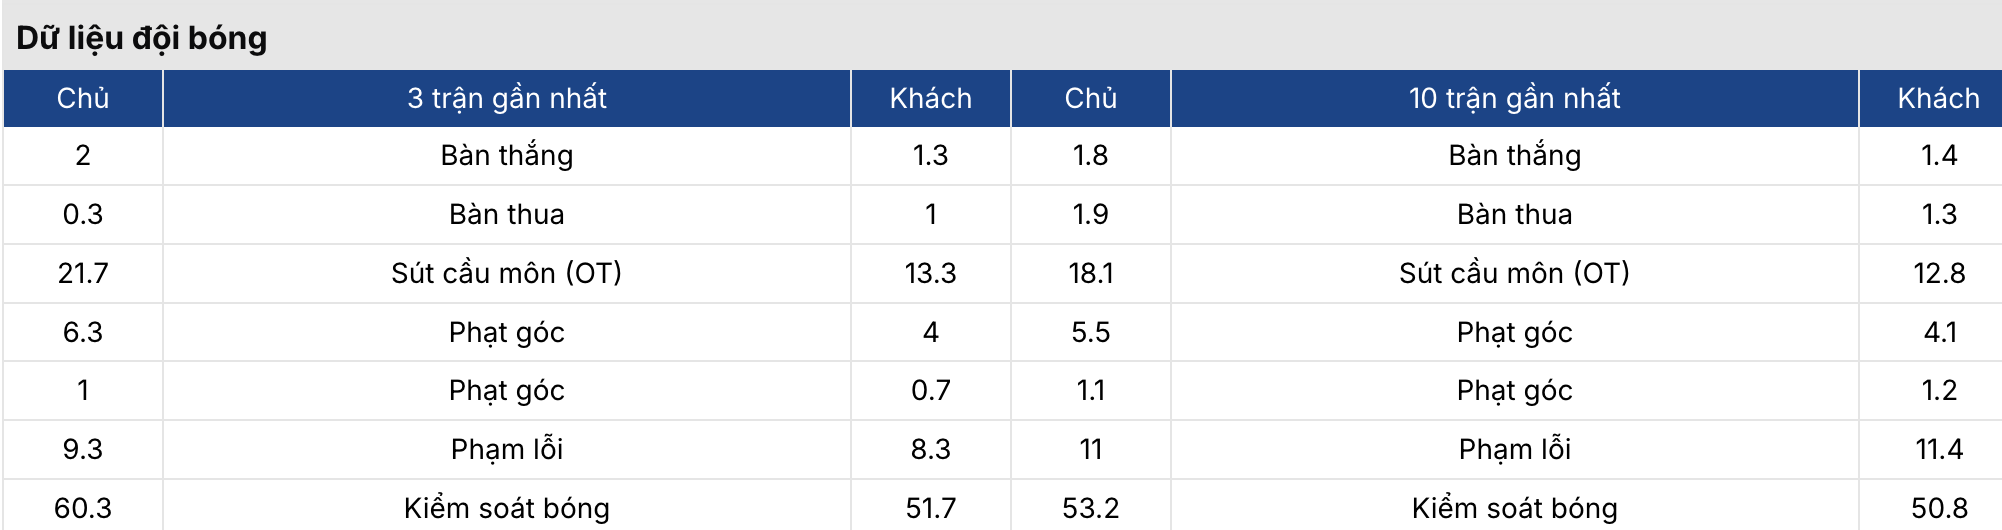
Task: Select "Phạm lỗi" in the 10-match column
Action: [1514, 449]
